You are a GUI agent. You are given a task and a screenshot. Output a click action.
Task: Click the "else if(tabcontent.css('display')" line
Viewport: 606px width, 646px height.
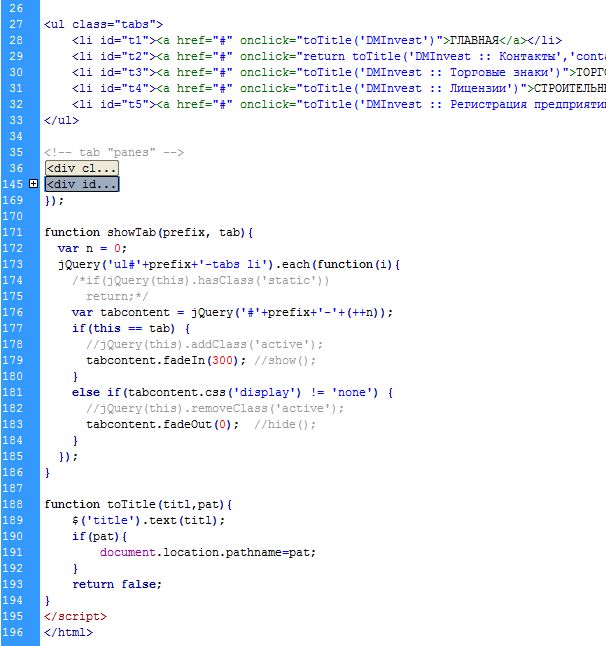[x=232, y=393]
